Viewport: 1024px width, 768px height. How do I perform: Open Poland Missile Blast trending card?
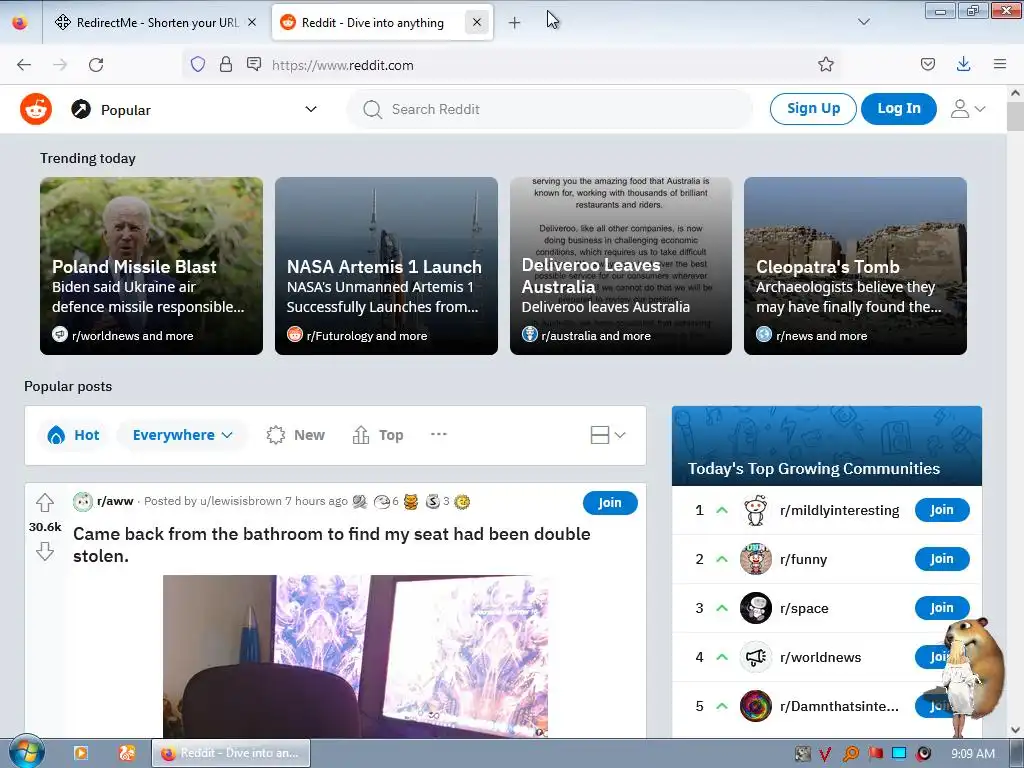pyautogui.click(x=152, y=266)
